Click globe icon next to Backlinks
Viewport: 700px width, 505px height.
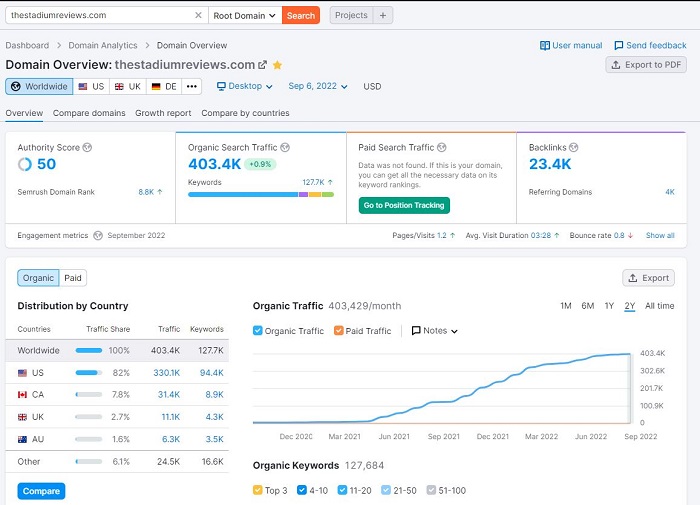point(574,147)
